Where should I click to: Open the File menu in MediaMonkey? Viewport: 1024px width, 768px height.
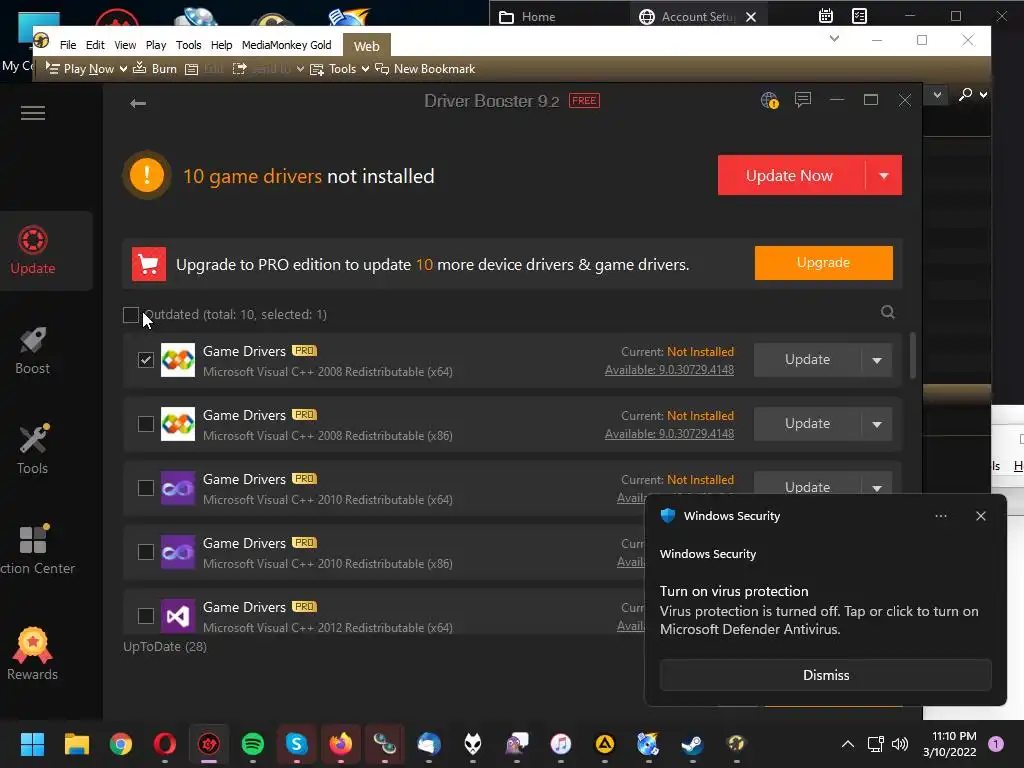click(x=68, y=45)
